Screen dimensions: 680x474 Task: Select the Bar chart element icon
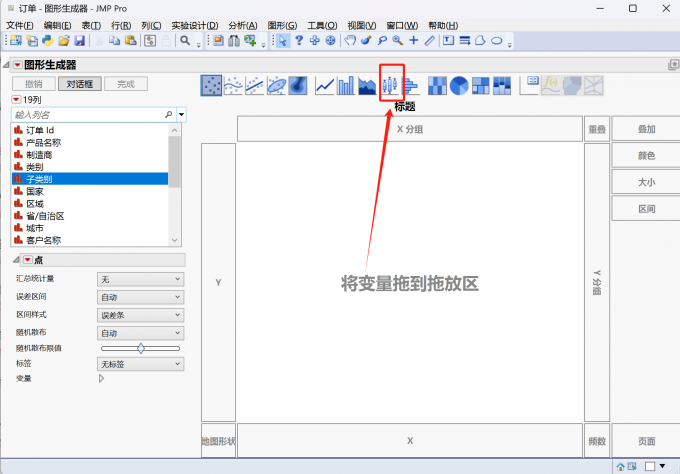(x=346, y=85)
